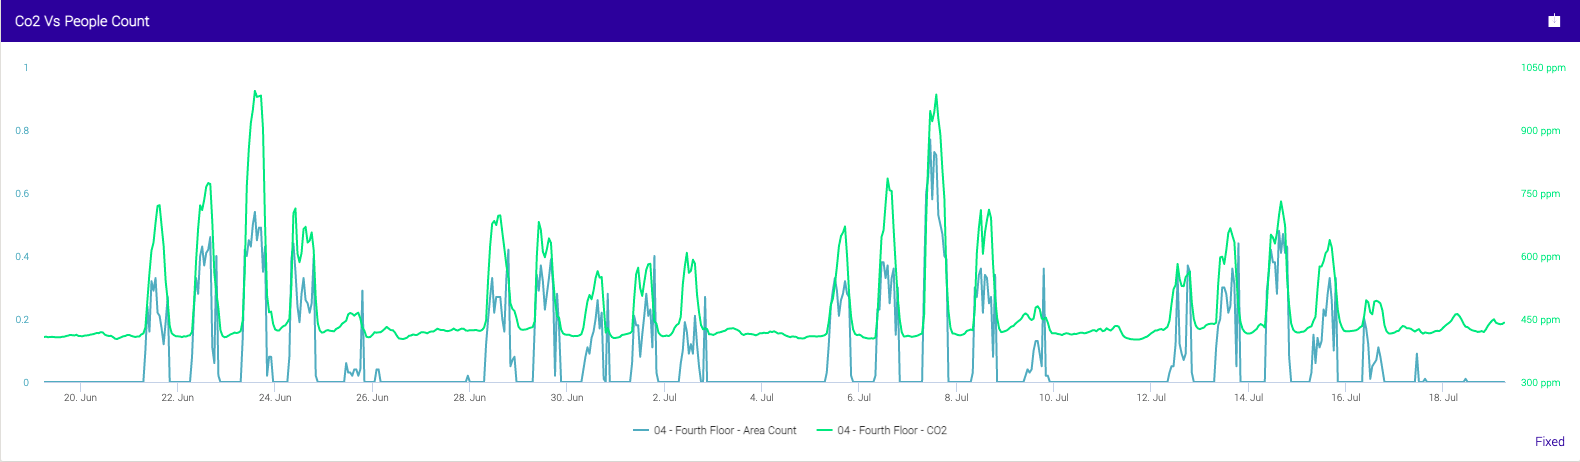1580x462 pixels.
Task: Select the 300 ppm axis label
Action: pos(1540,383)
